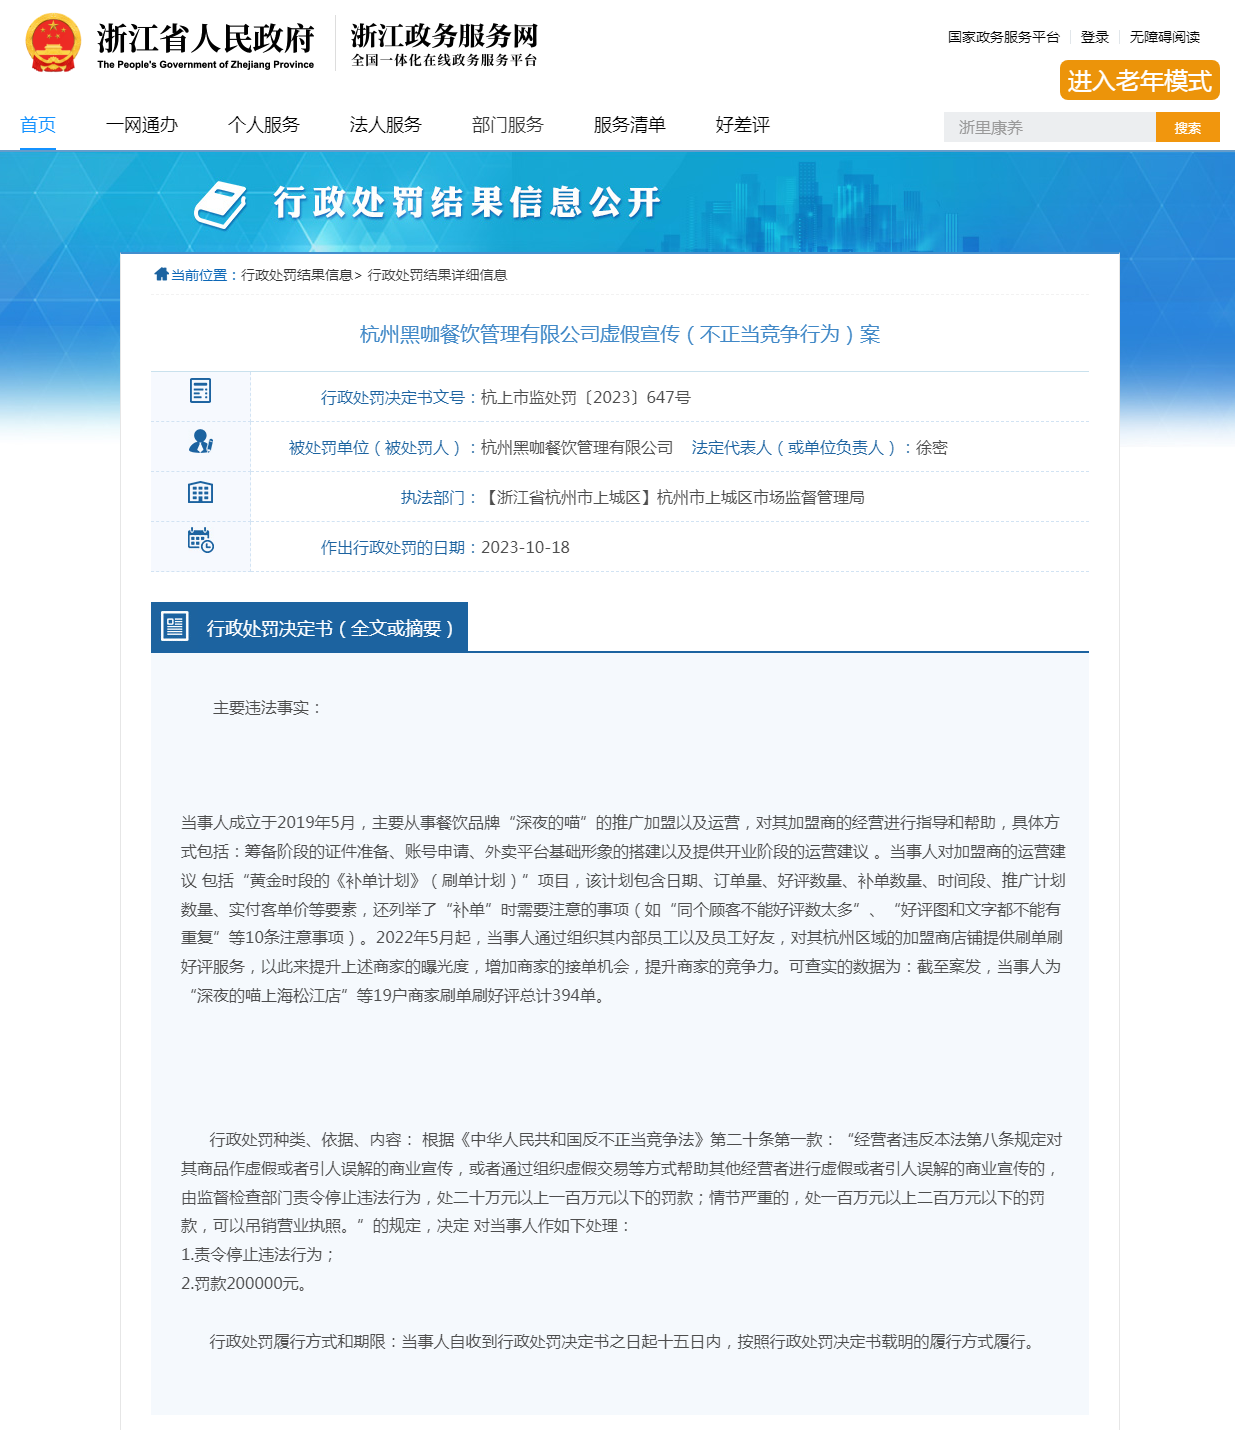Click the document number 杭上市监处罚〔2023〕647号
The height and width of the screenshot is (1430, 1235).
[x=586, y=397]
